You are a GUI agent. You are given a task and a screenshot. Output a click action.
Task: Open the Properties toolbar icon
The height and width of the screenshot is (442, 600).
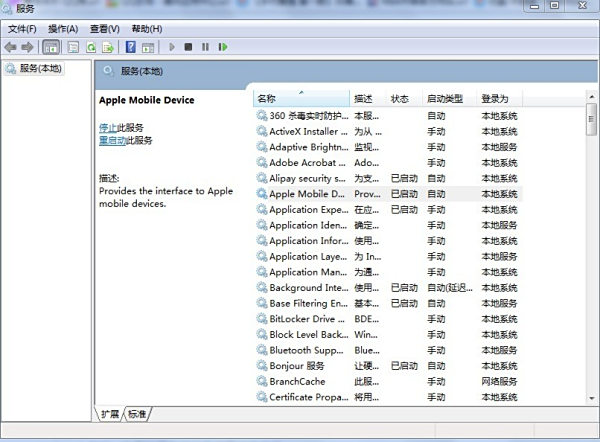pos(73,47)
